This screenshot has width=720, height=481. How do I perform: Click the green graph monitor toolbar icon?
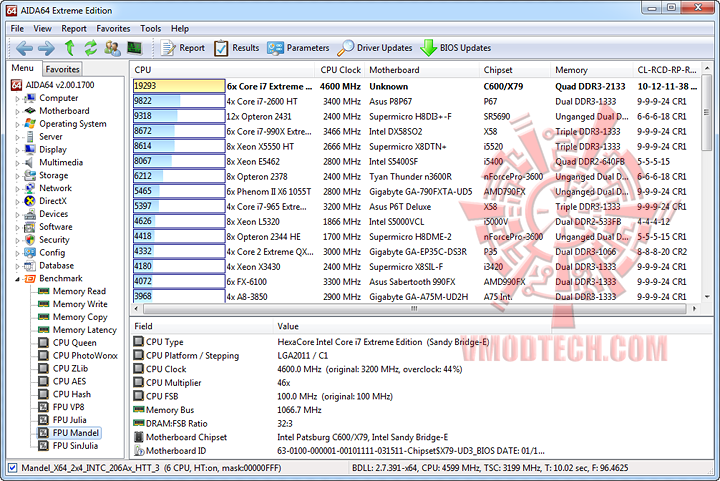pyautogui.click(x=134, y=48)
